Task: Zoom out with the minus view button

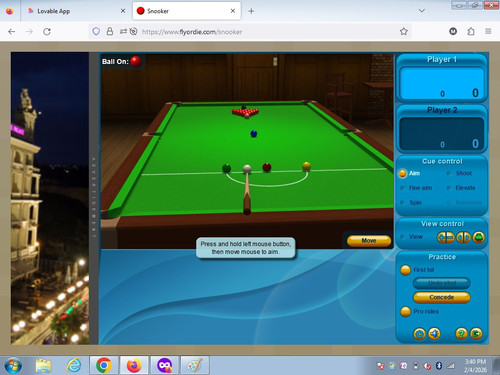Action: (x=450, y=237)
